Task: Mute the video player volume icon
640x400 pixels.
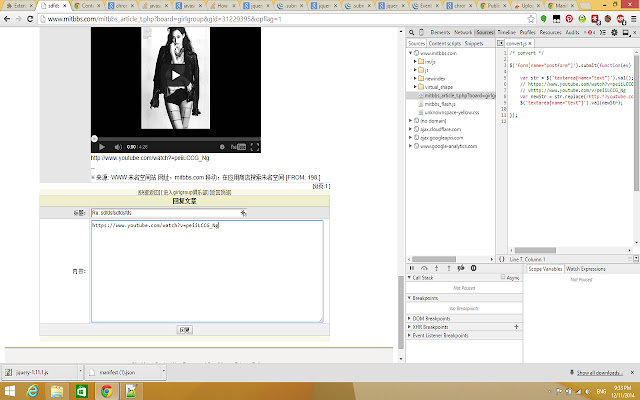Action: click(x=118, y=147)
